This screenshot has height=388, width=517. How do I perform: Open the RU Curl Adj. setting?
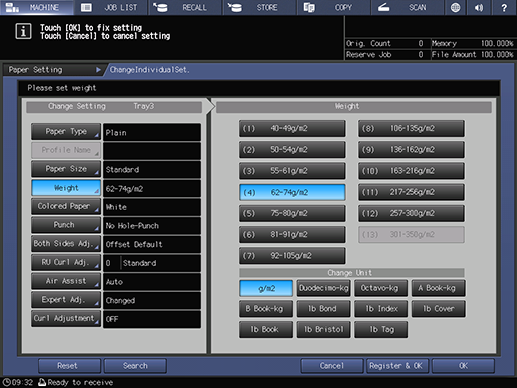[x=66, y=262]
